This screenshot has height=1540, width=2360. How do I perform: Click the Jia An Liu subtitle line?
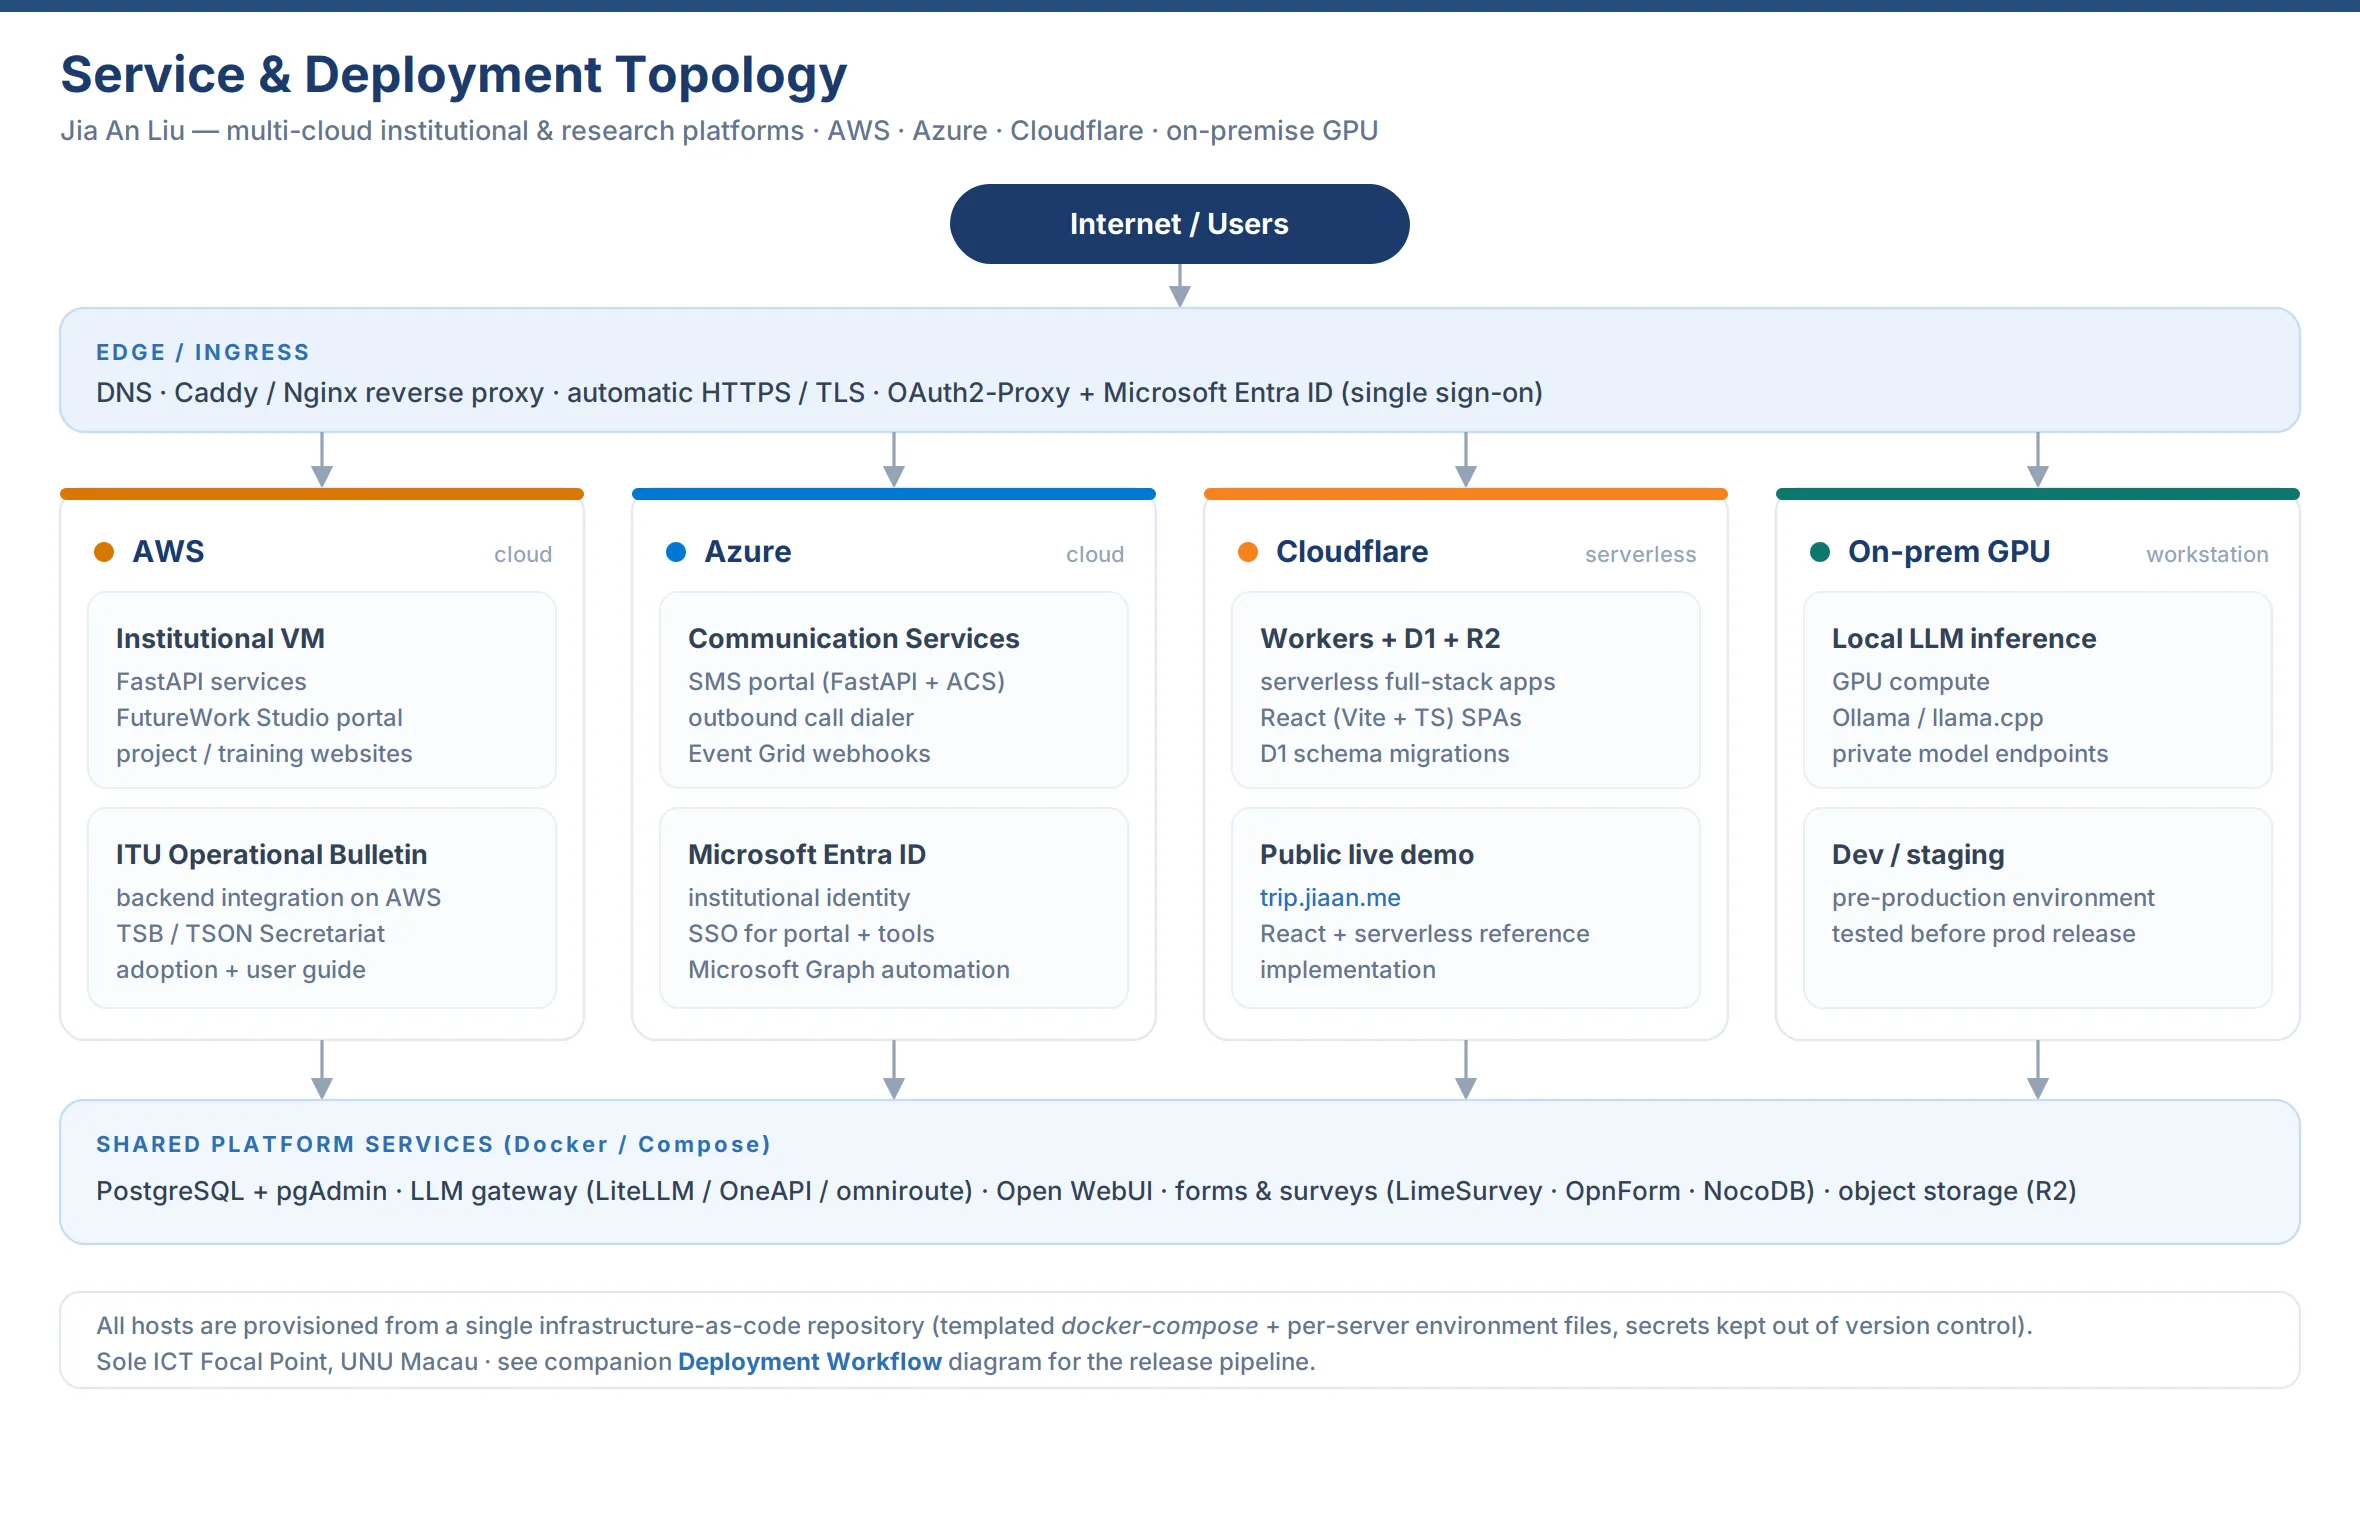coord(719,131)
